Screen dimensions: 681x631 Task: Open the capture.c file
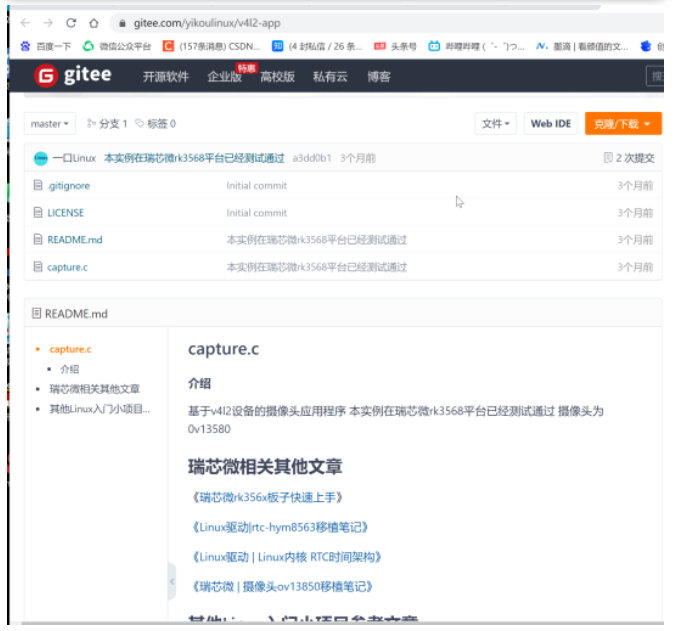click(67, 267)
